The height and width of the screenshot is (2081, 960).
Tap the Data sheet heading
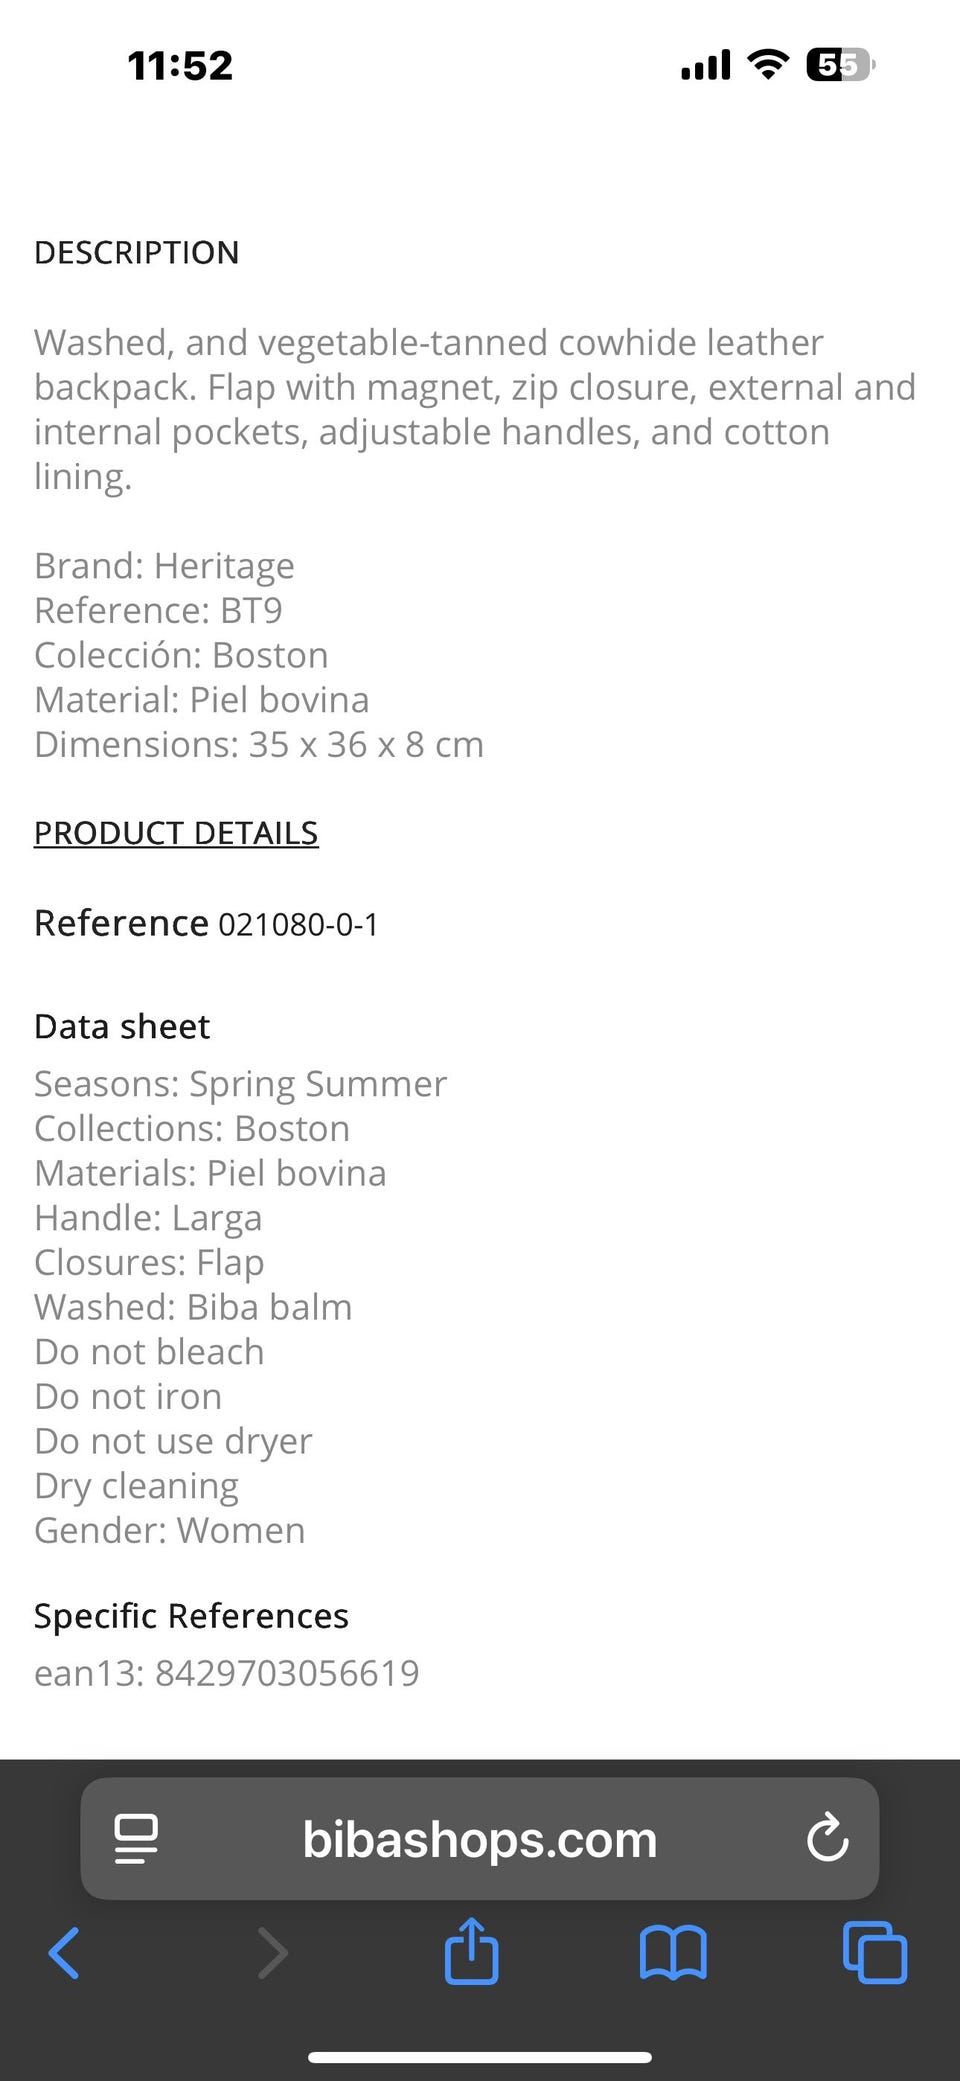coord(122,1027)
